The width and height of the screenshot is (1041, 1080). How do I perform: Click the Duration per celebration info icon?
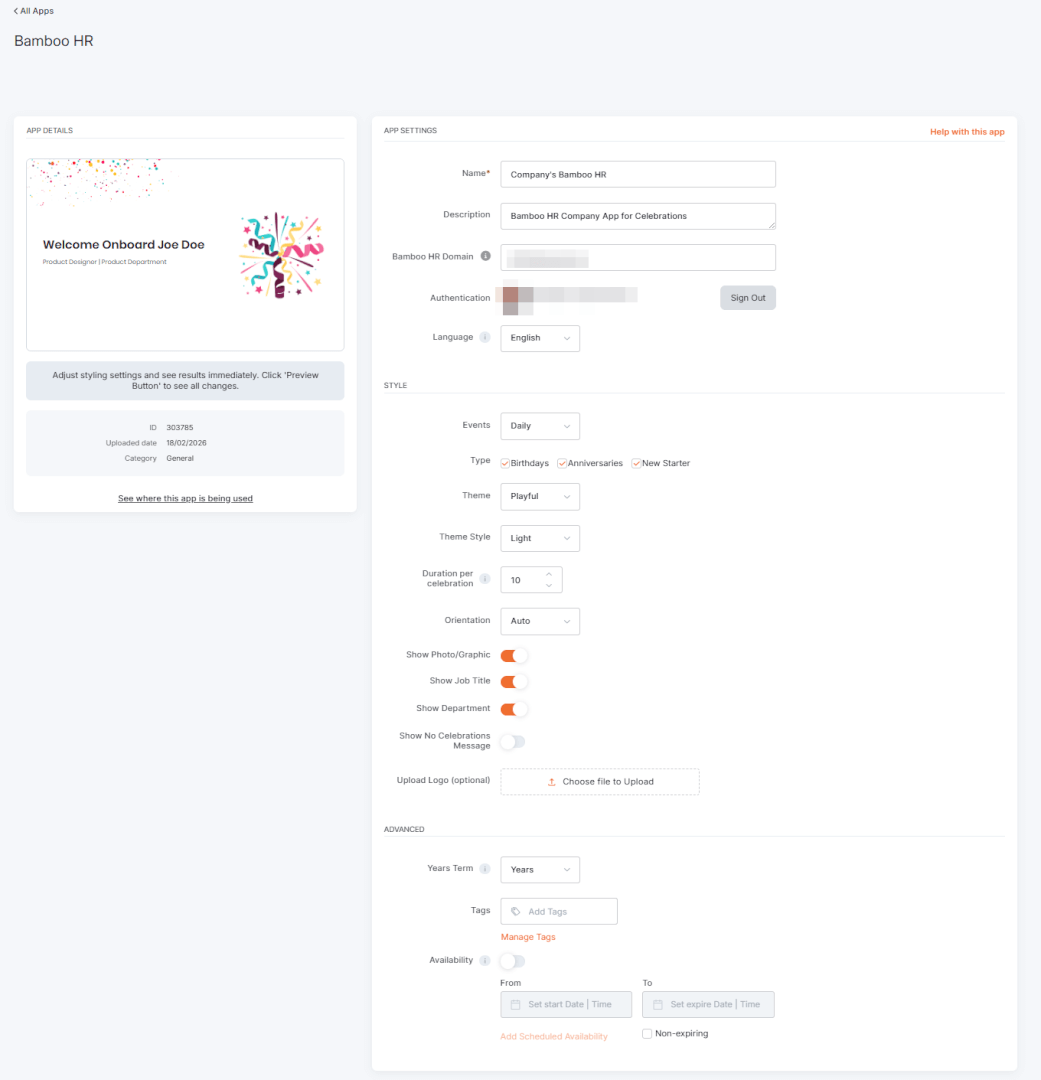[486, 579]
